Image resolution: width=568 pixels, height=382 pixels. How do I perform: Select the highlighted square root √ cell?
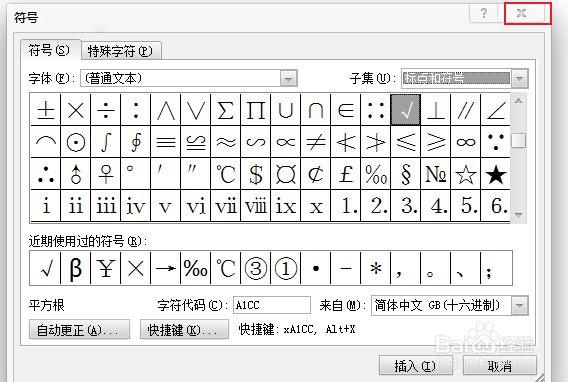406,110
